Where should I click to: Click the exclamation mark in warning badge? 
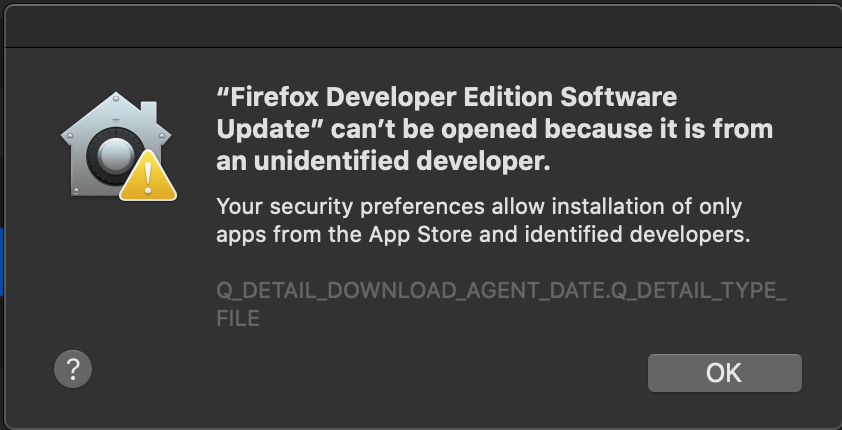pyautogui.click(x=148, y=179)
